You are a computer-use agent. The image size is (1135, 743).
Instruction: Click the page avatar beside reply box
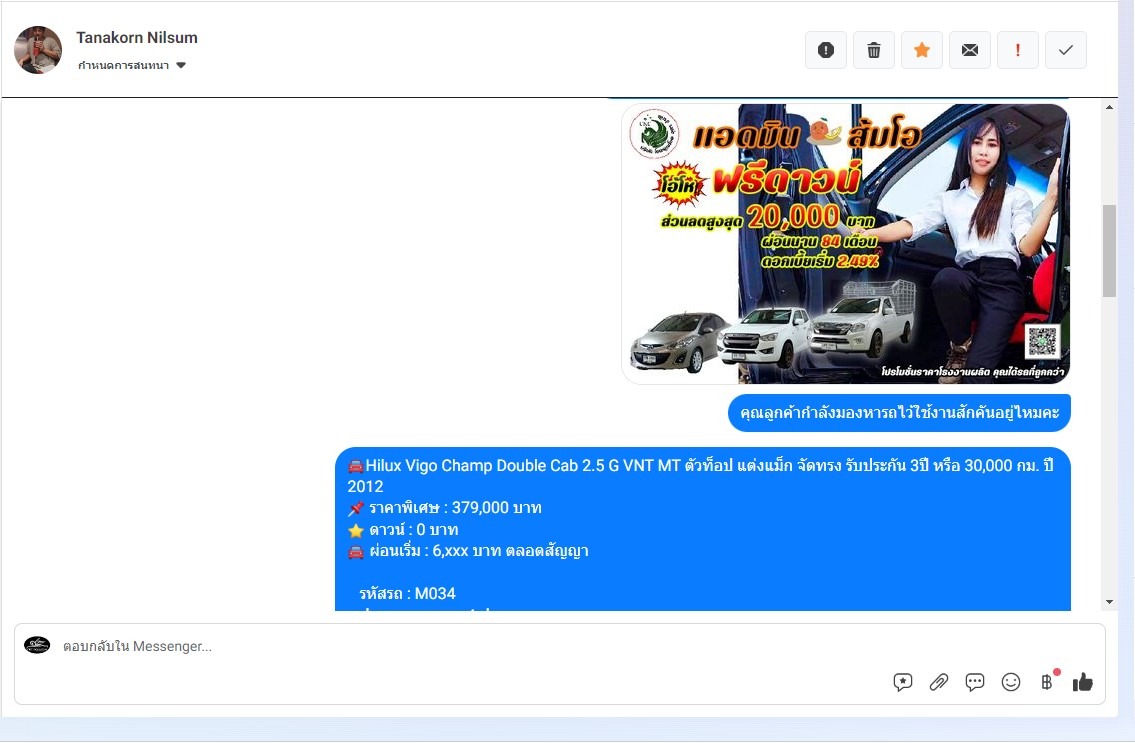coord(37,645)
